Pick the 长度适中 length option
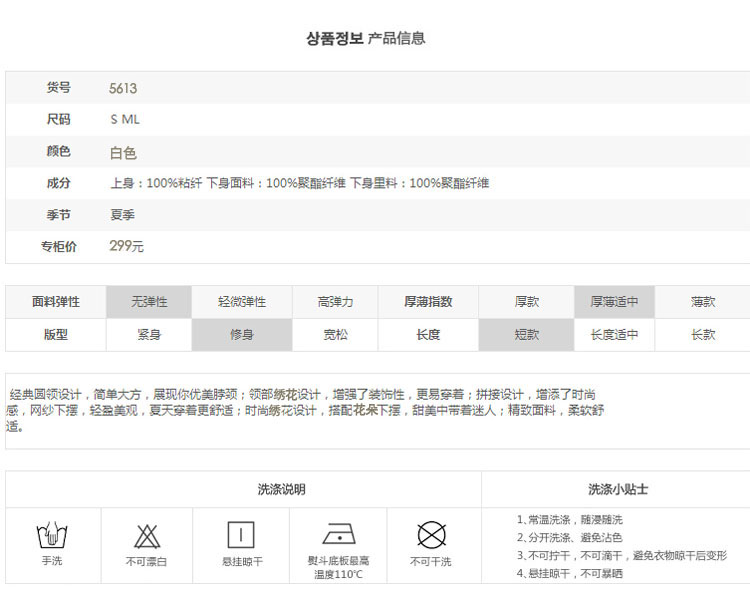750x598 pixels. point(614,335)
